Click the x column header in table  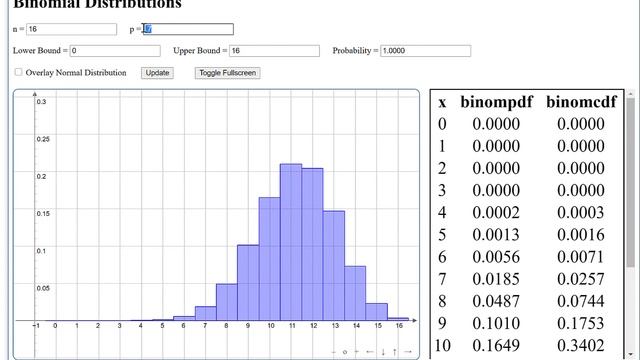442,103
